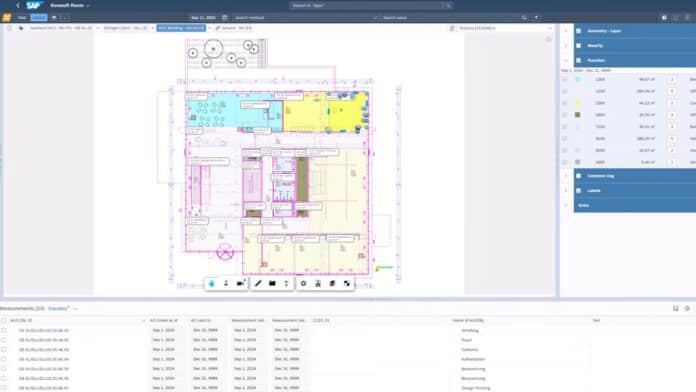
Task: Click the circle settings icon in the floating toolbar
Action: (x=304, y=283)
